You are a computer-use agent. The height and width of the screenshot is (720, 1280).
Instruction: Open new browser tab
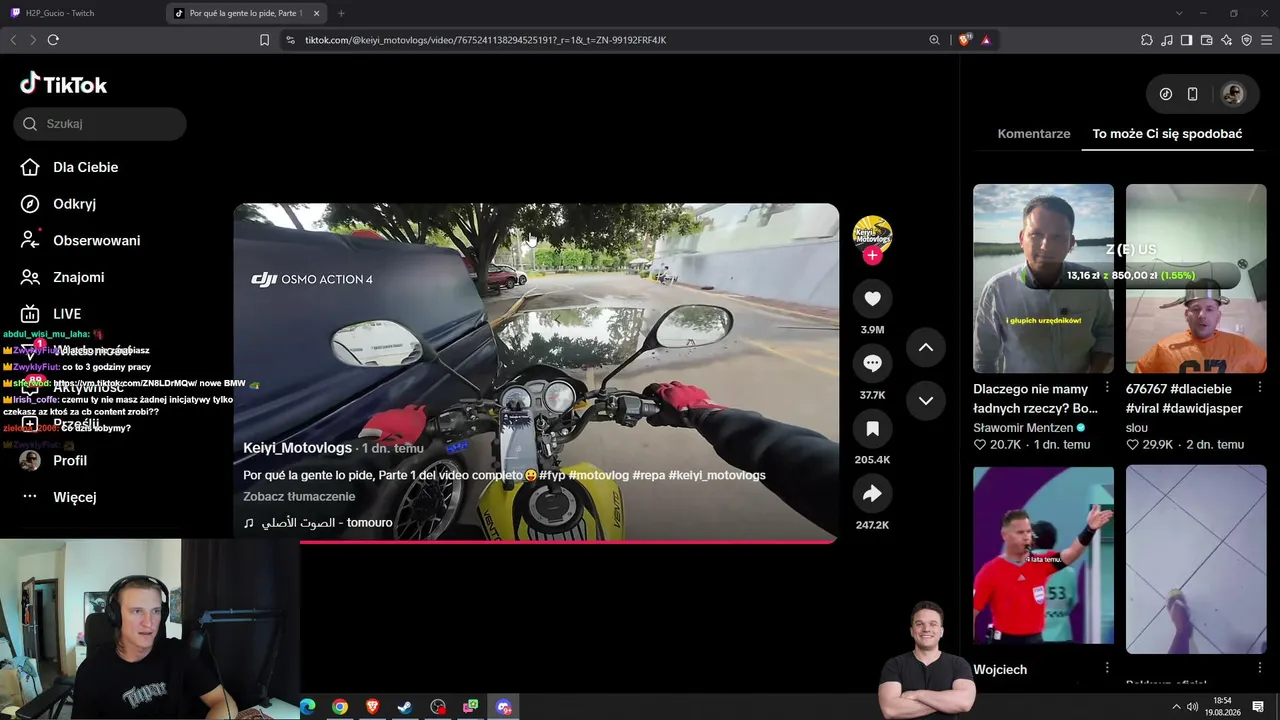[x=341, y=13]
